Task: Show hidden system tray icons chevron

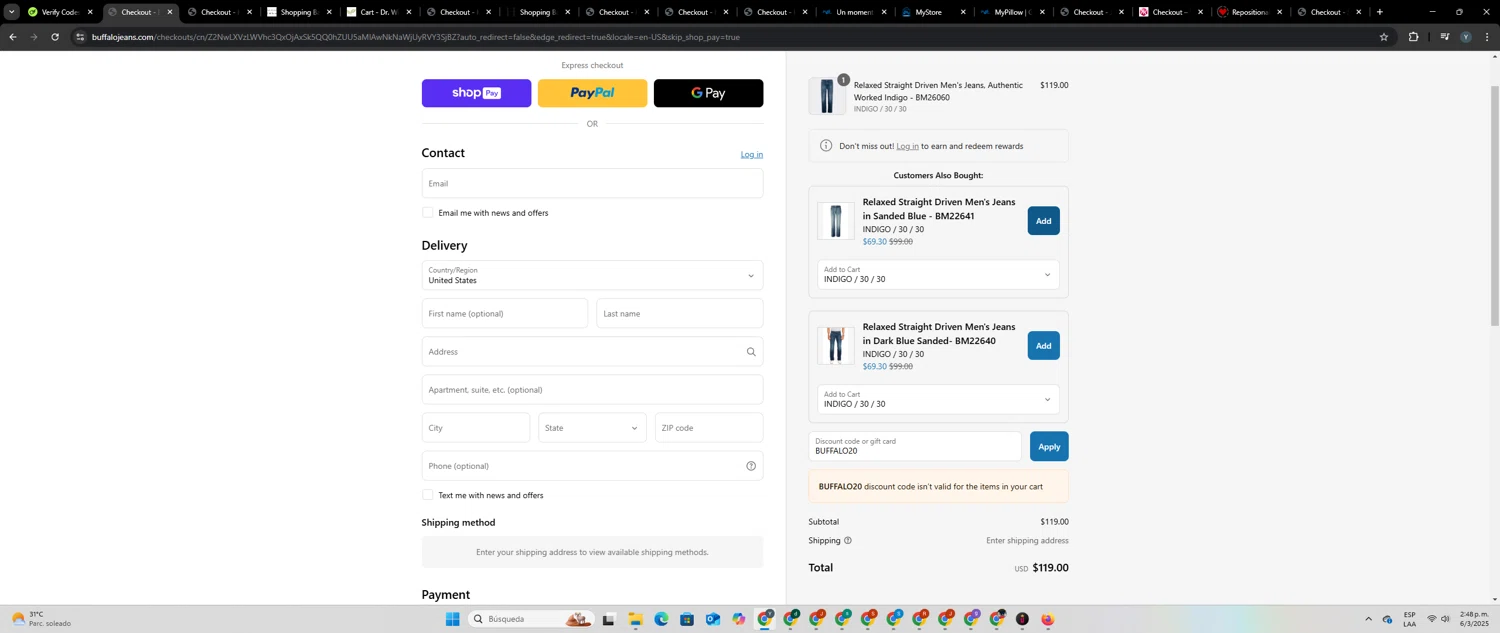Action: 1369,619
